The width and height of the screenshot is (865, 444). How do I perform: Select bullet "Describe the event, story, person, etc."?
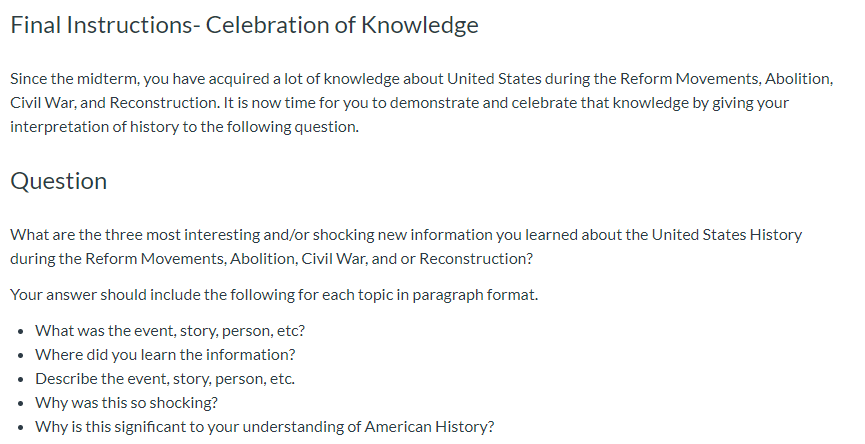[x=165, y=379]
